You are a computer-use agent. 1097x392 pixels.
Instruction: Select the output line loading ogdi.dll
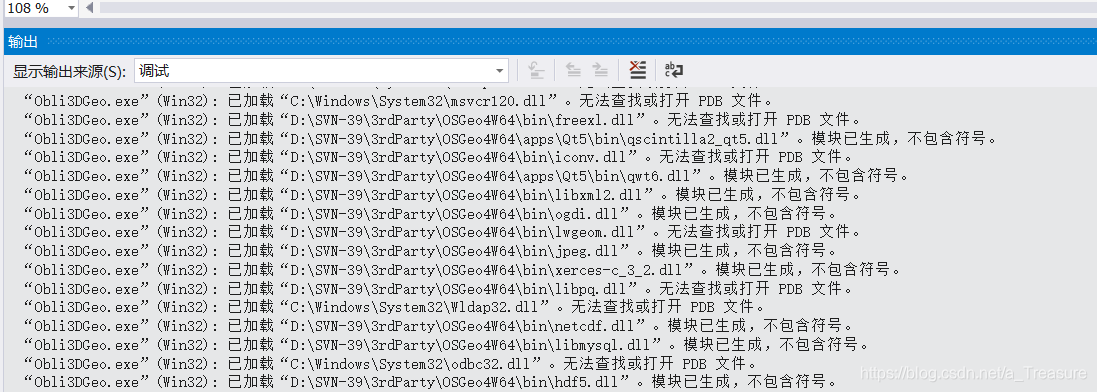[431, 214]
